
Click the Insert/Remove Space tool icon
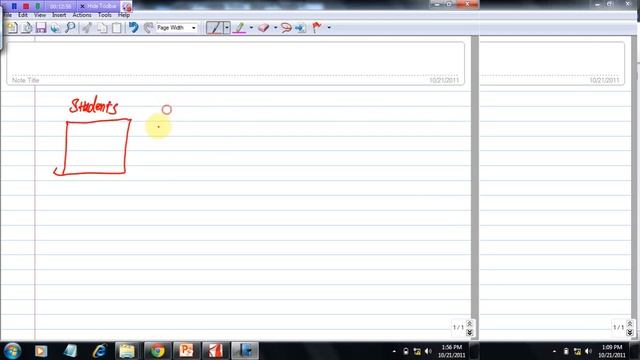pos(300,28)
